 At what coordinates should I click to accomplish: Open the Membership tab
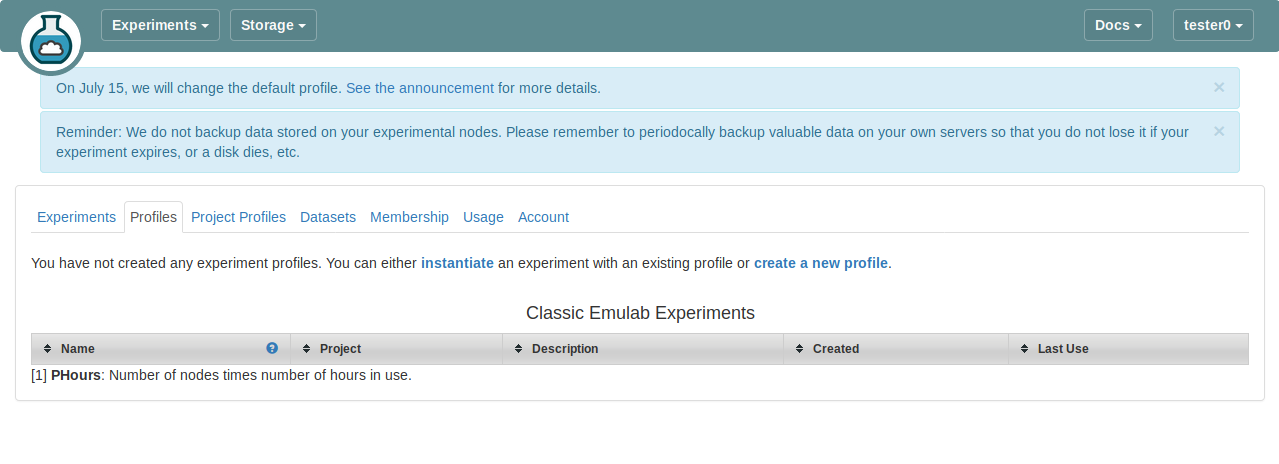[x=409, y=217]
